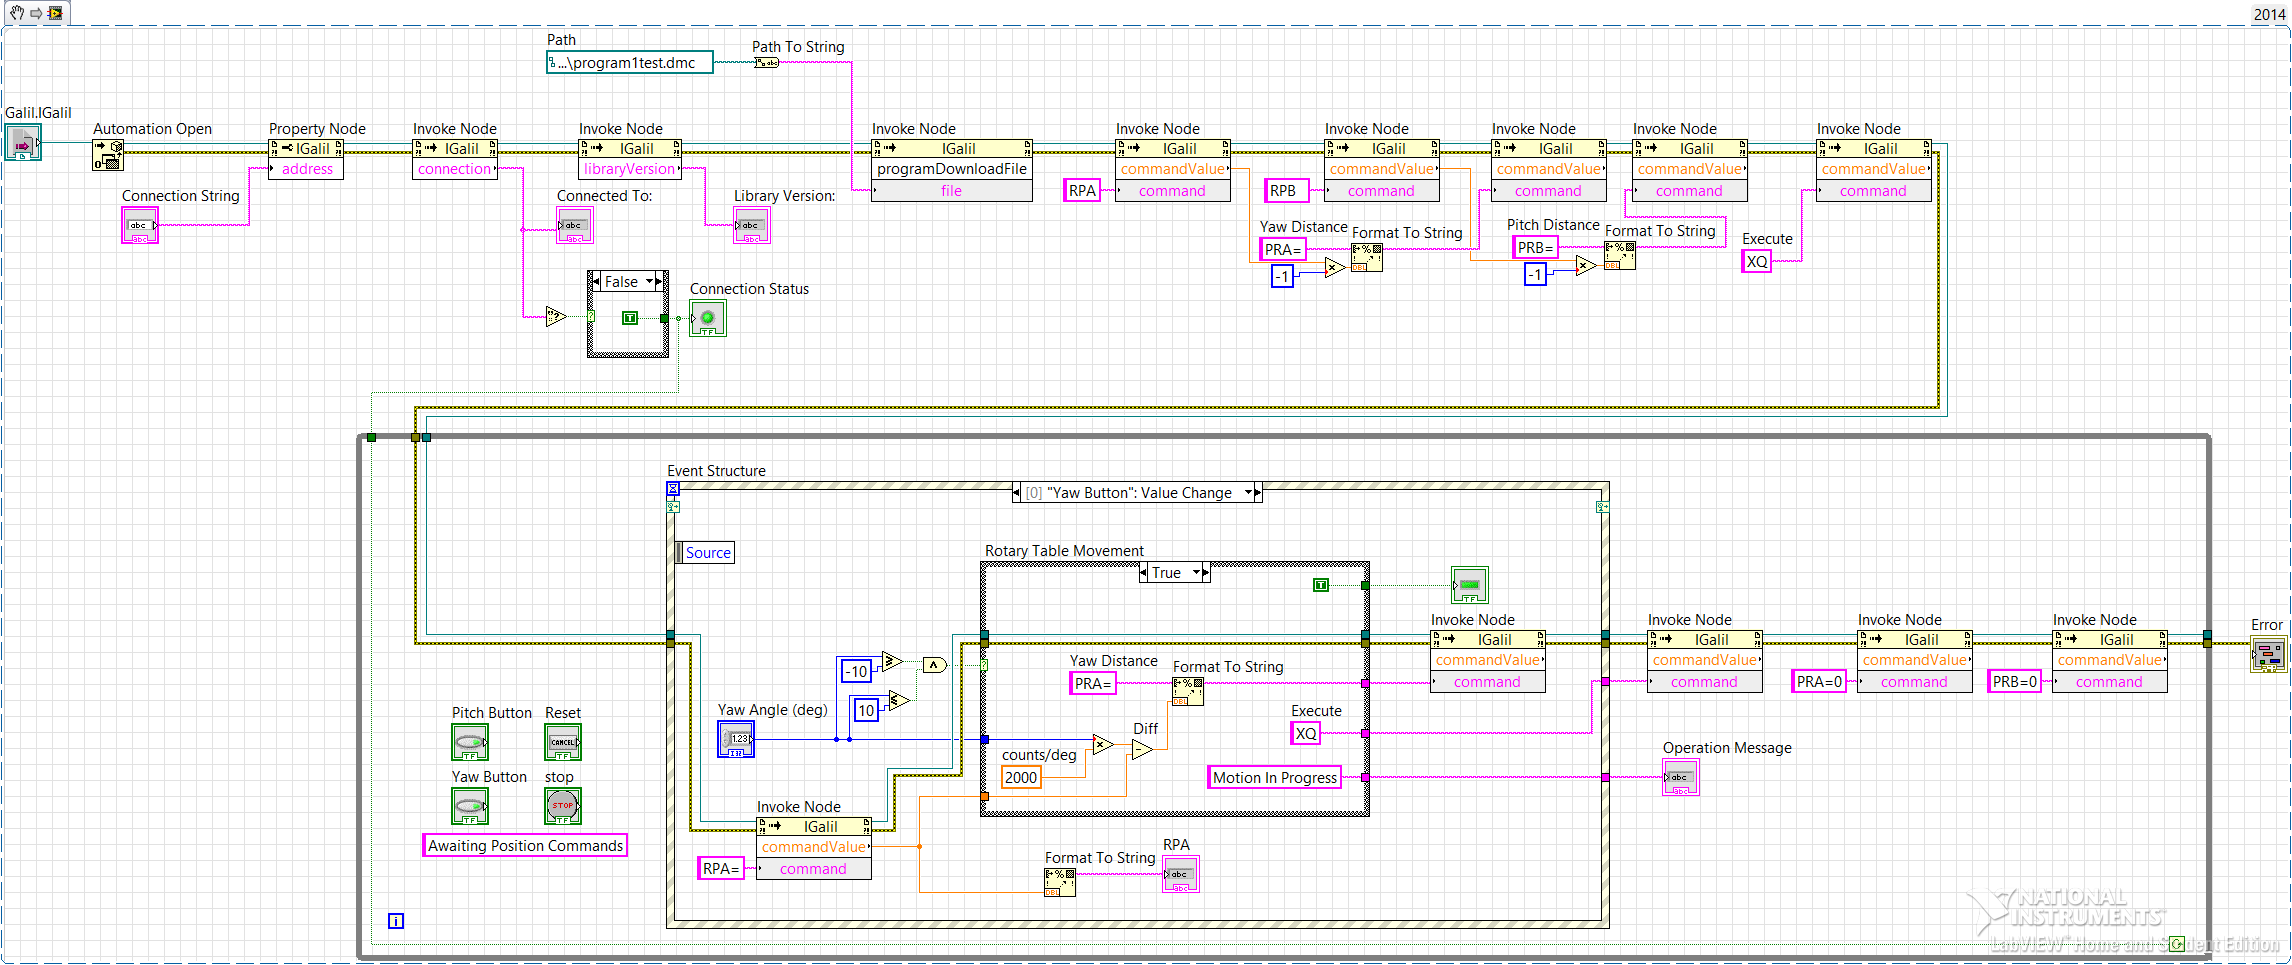Screen dimensions: 2292x965
Task: Click the greater-or-equal comparison node by -10
Action: coord(892,661)
